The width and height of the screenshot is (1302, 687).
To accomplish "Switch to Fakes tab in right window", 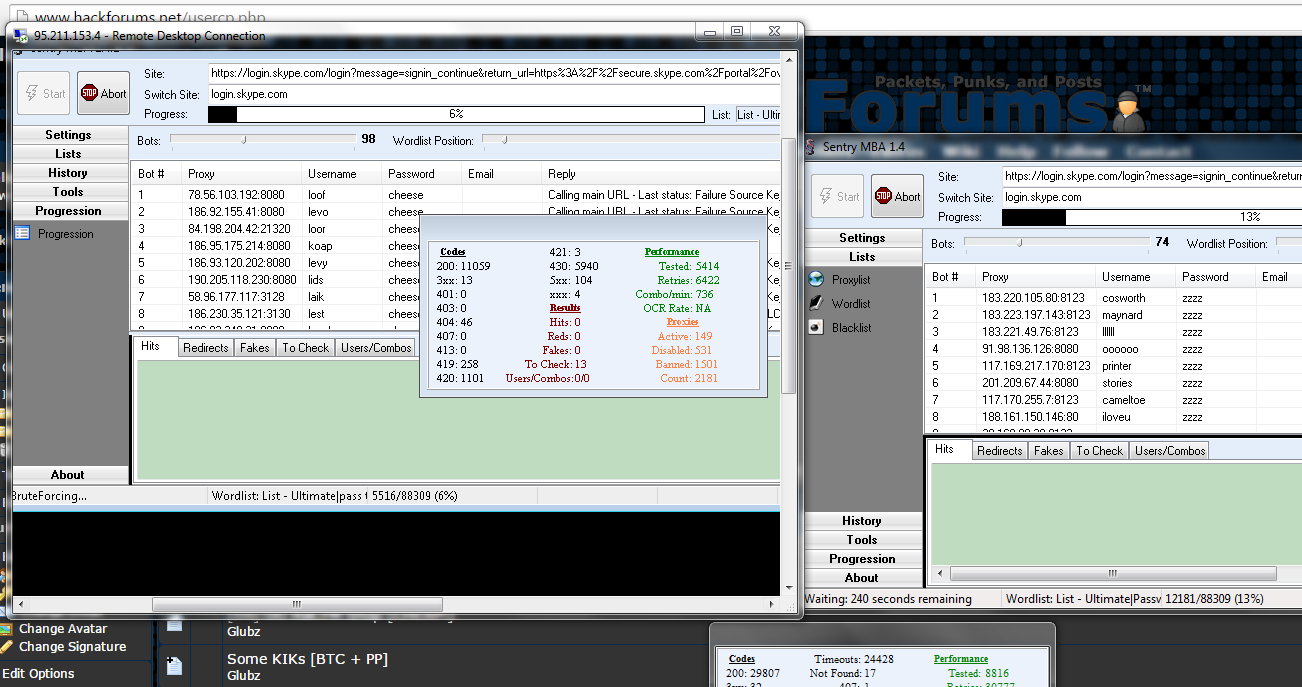I will tap(1049, 451).
